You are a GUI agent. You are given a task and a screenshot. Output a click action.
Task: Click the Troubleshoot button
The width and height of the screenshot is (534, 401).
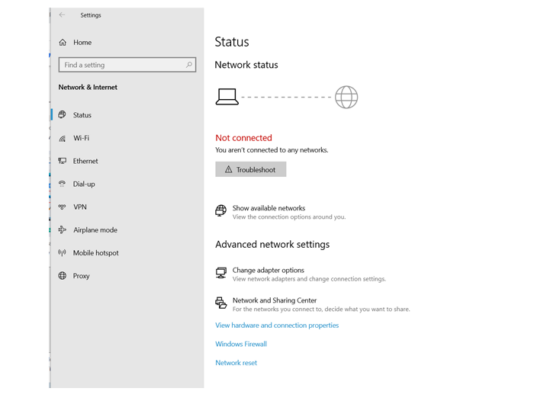click(251, 169)
